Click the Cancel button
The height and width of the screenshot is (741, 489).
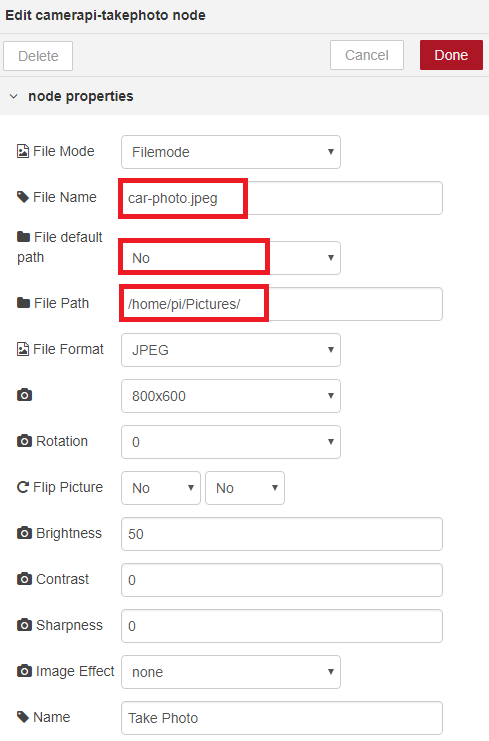point(367,55)
